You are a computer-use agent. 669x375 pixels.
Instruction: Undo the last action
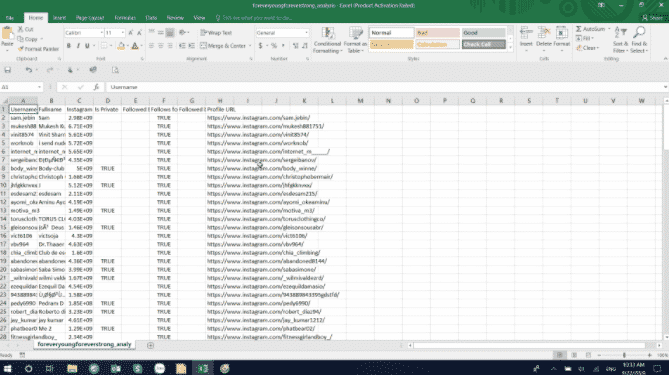tap(29, 70)
